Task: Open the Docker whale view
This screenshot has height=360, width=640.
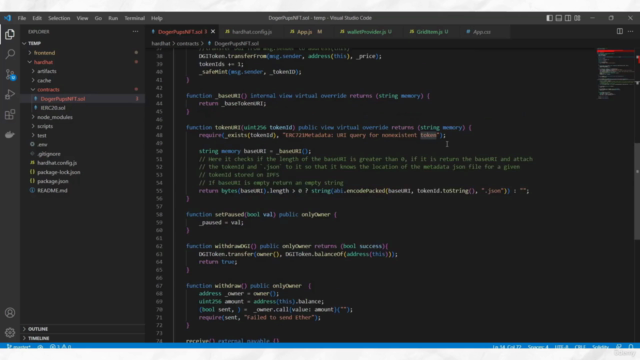Action: click(10, 134)
